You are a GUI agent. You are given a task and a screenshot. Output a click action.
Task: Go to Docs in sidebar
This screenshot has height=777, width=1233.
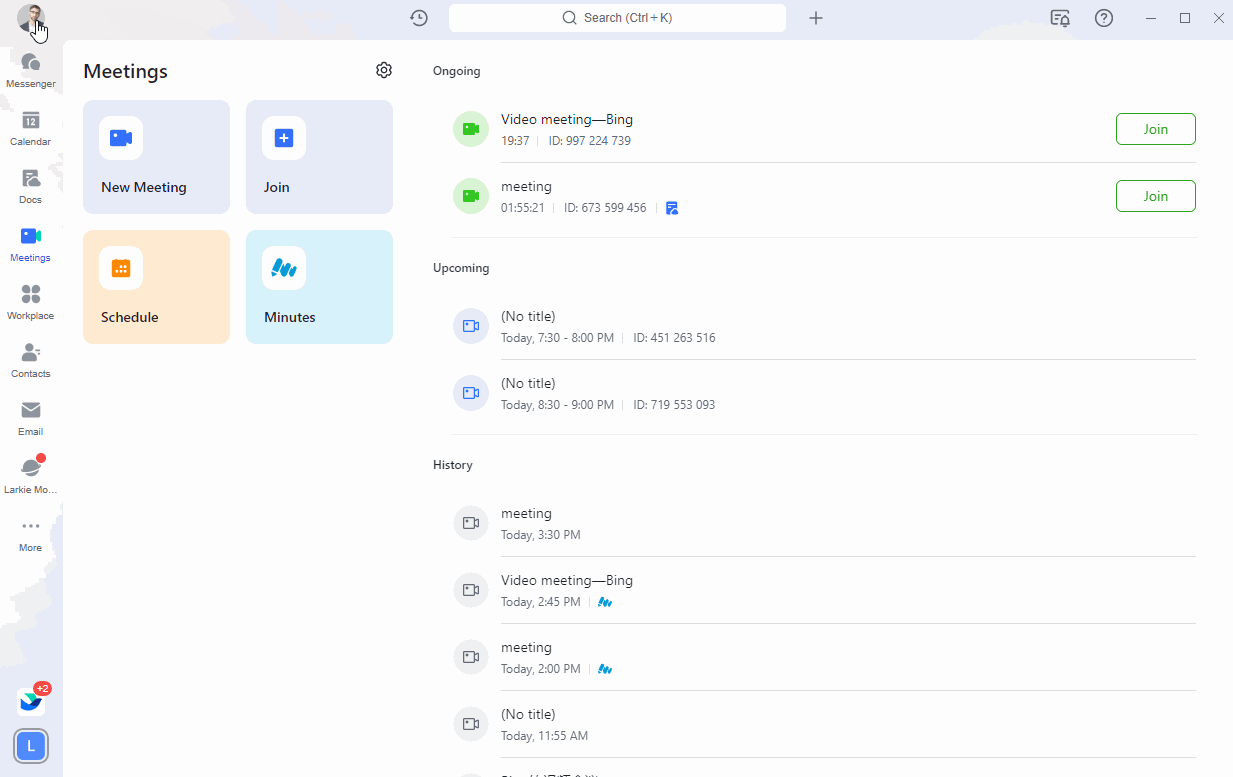tap(31, 185)
